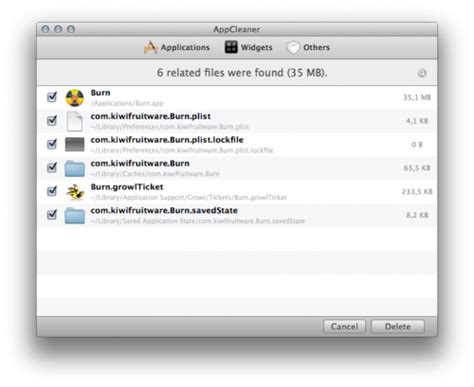Click the Burn.growlTicket icon

(75, 192)
